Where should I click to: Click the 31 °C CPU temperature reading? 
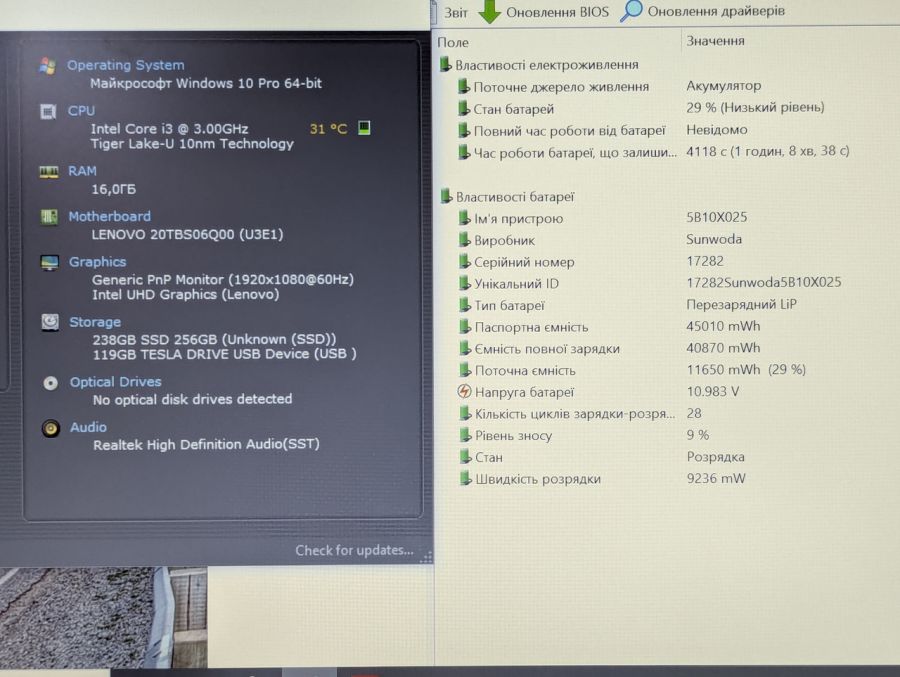328,129
